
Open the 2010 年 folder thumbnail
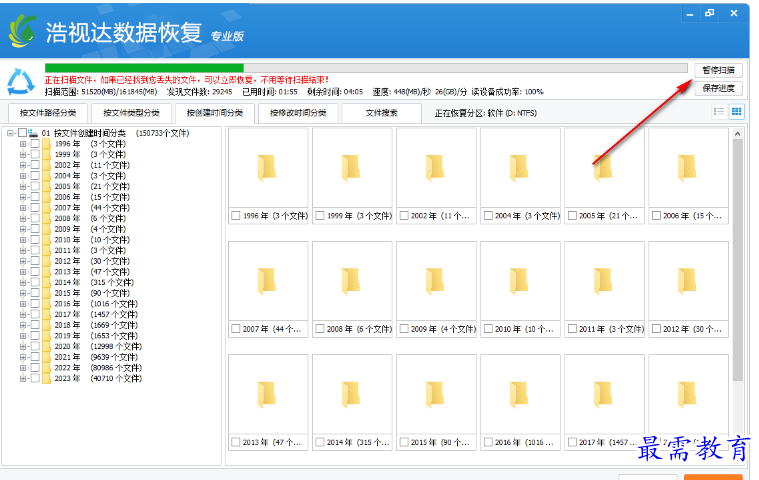tap(520, 281)
